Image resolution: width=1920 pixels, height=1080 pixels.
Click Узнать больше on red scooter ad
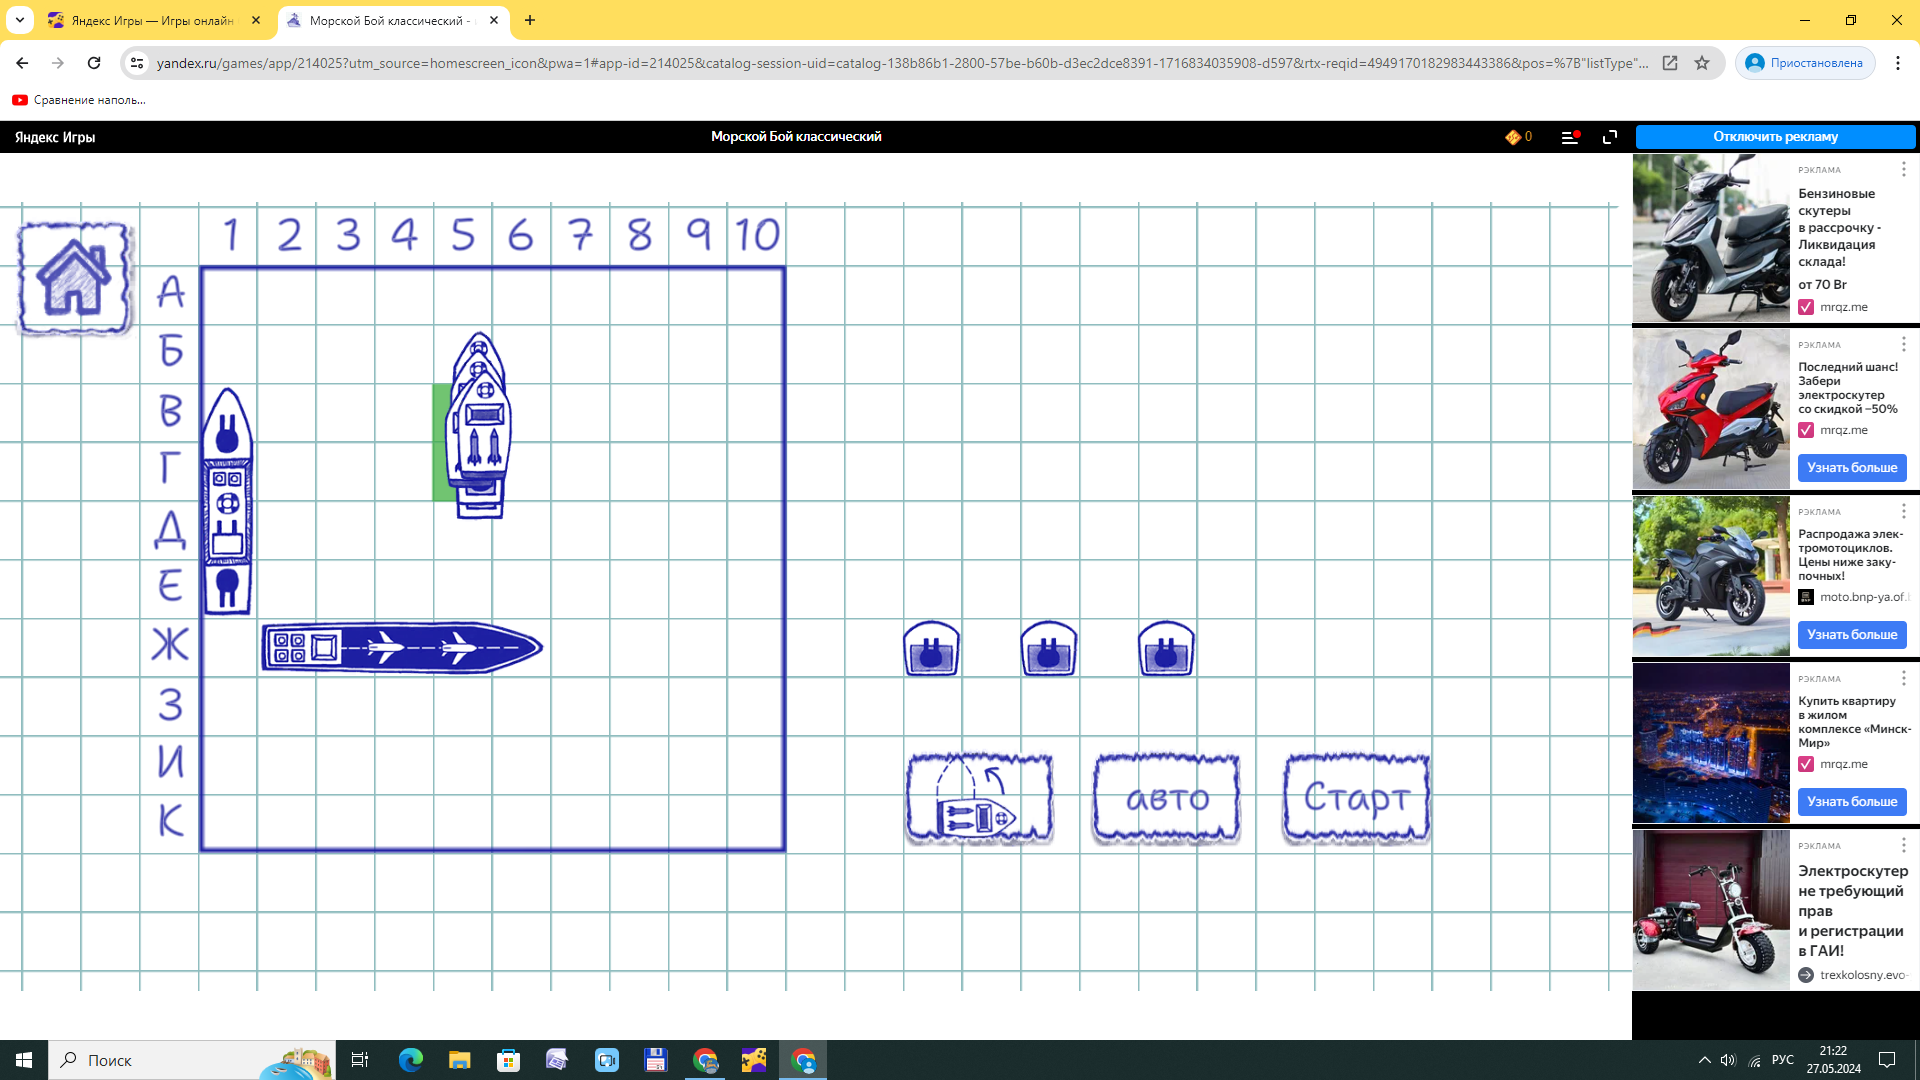pyautogui.click(x=1851, y=468)
